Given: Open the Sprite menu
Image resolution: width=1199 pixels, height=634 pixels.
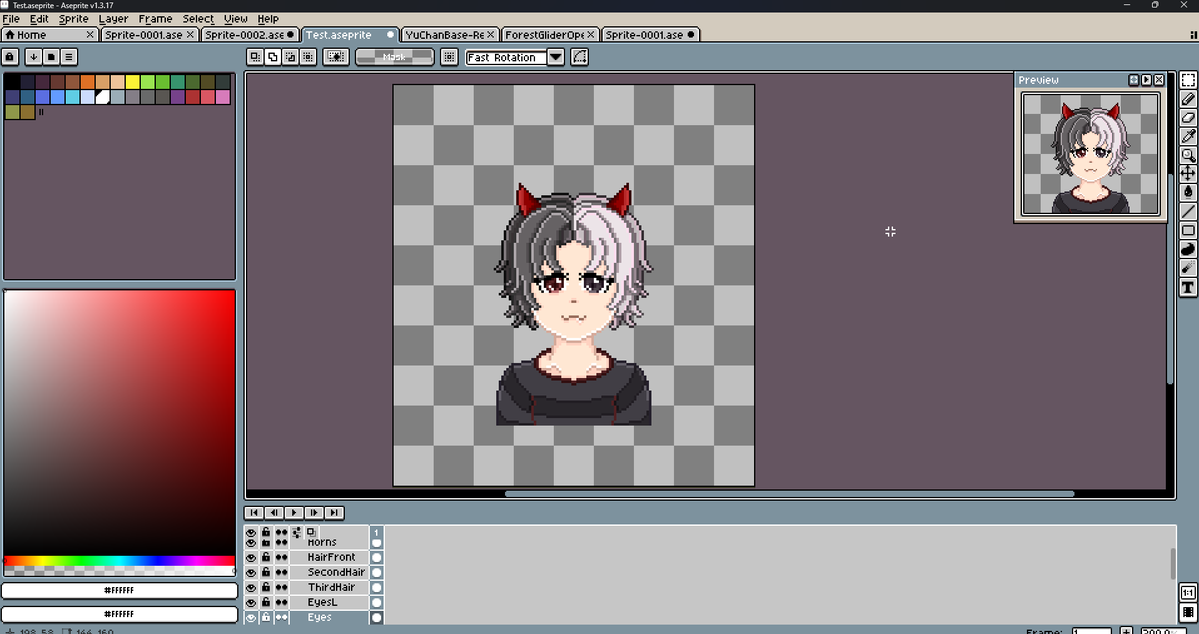Looking at the screenshot, I should (73, 18).
